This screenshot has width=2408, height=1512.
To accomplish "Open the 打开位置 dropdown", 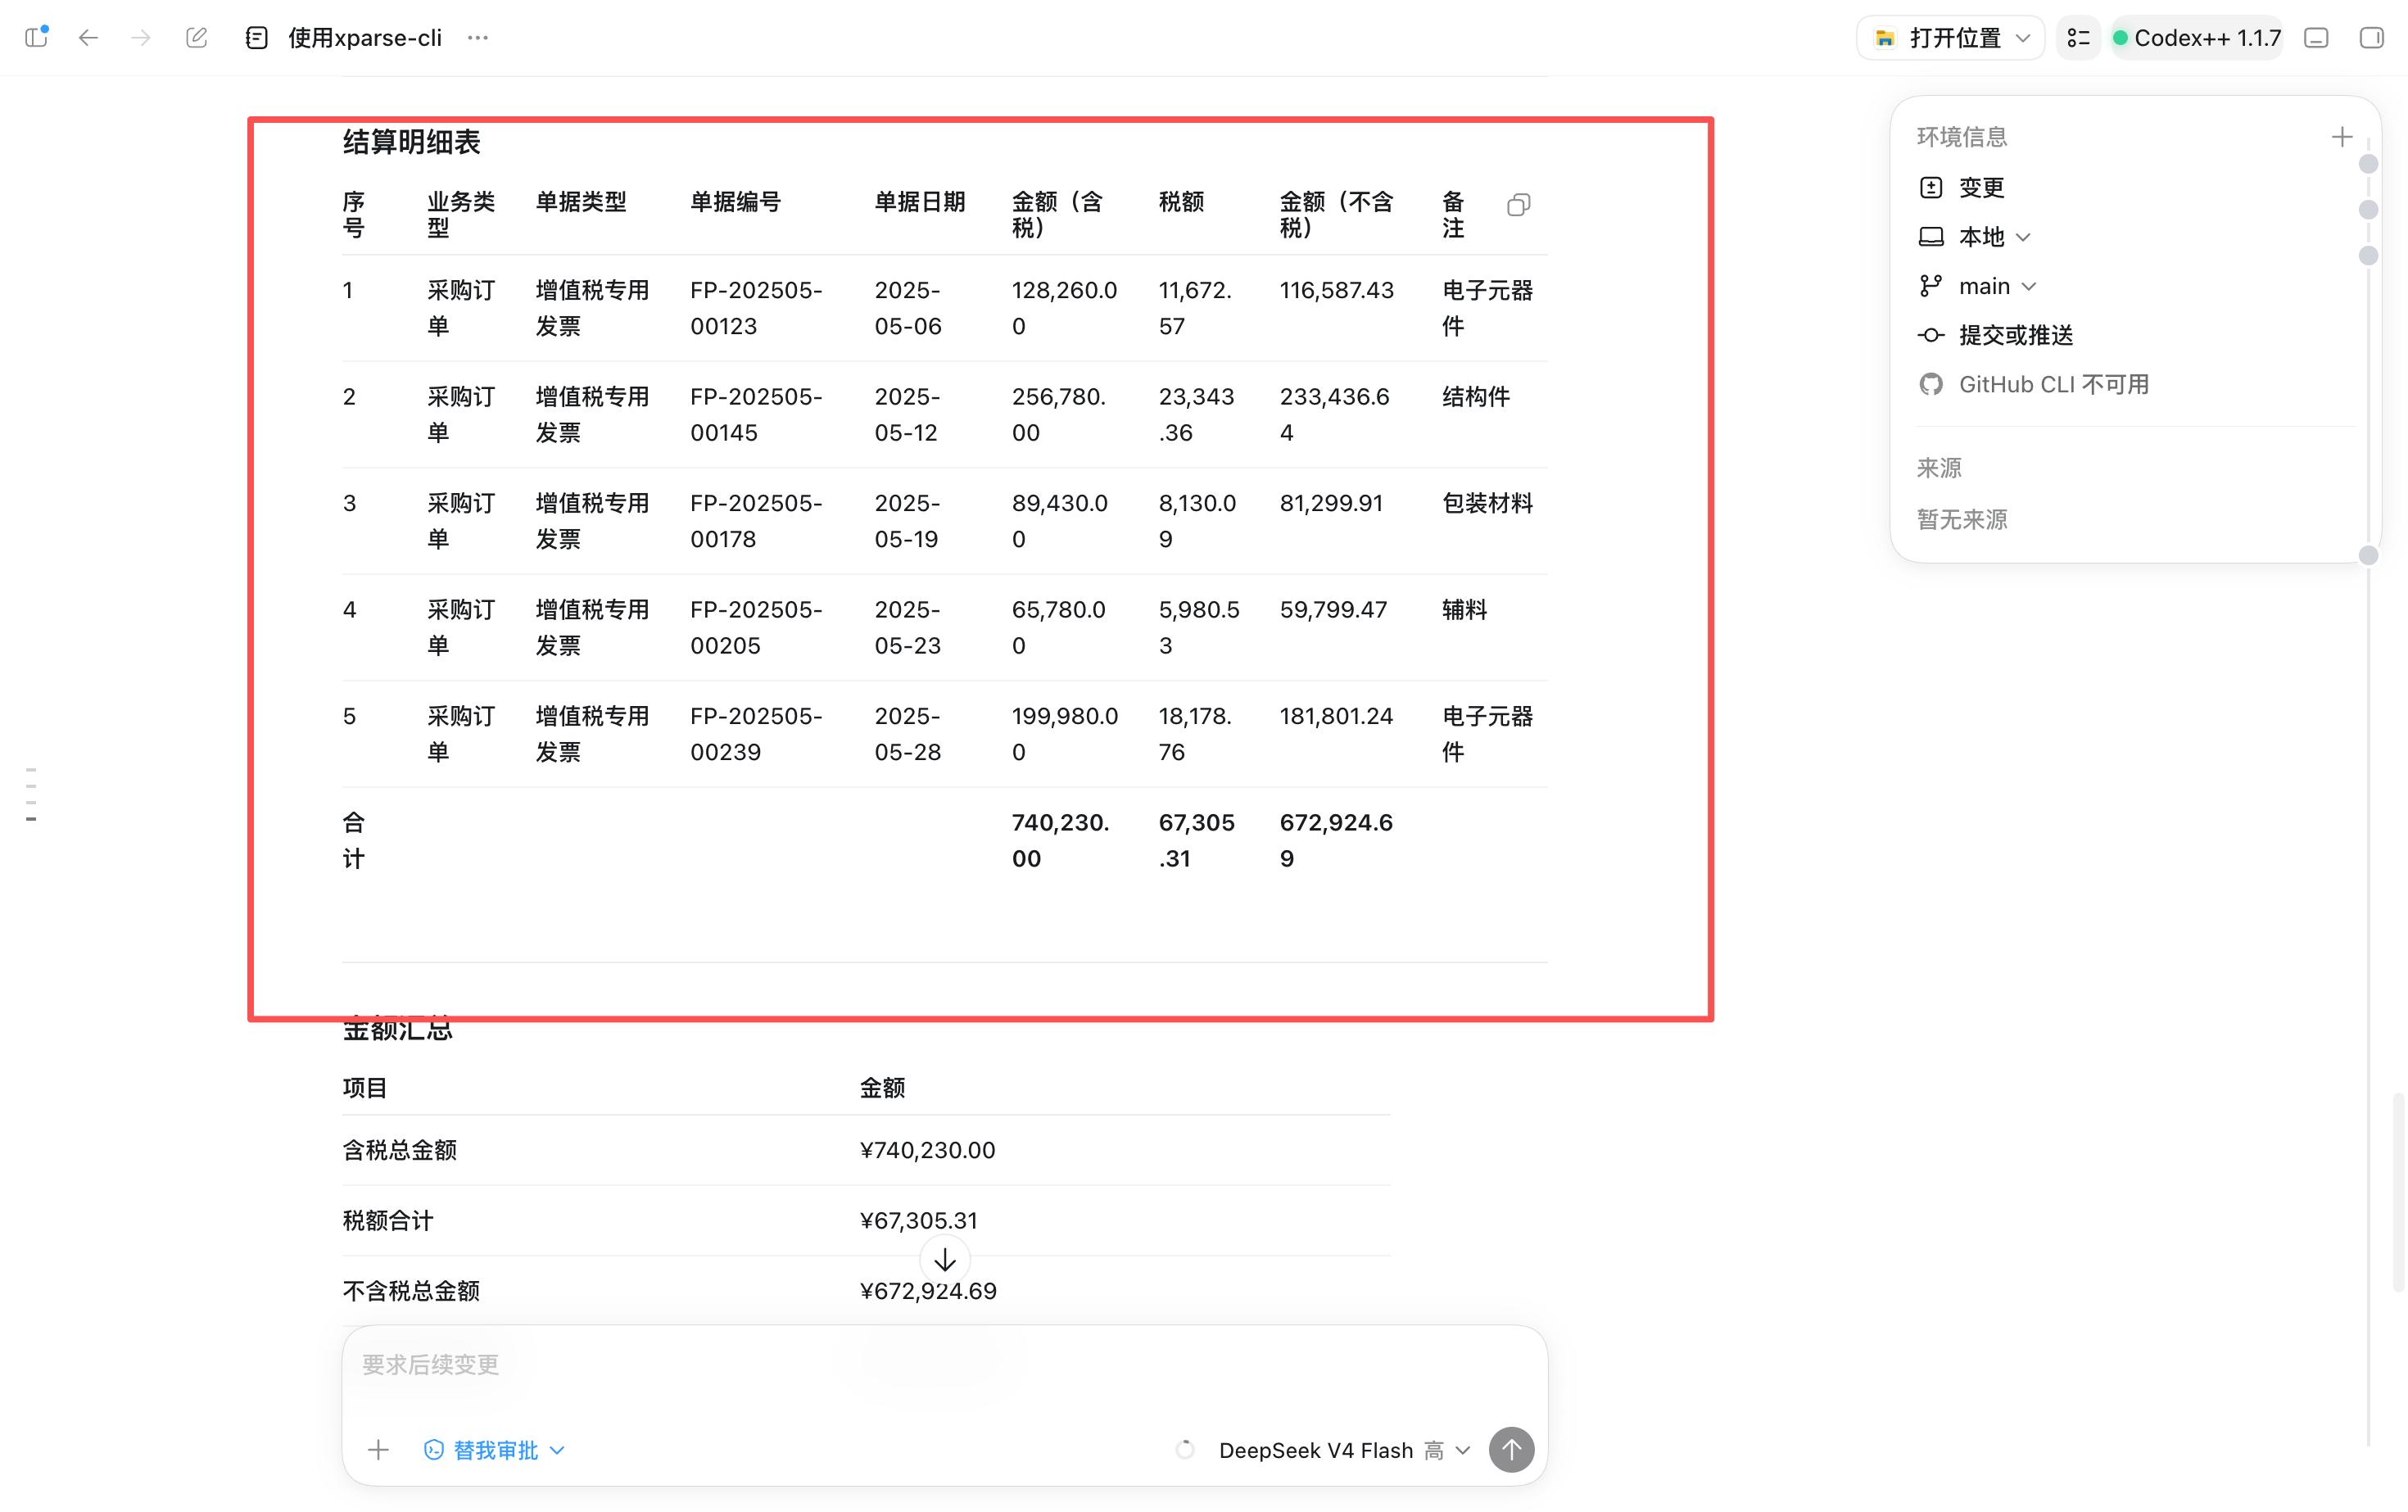I will (x=1950, y=38).
